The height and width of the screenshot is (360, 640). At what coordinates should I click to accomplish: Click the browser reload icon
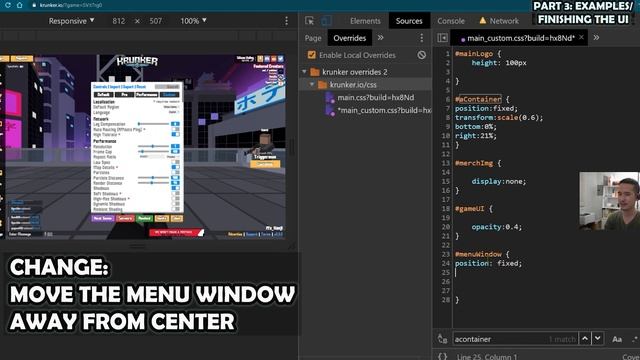coord(8,5)
